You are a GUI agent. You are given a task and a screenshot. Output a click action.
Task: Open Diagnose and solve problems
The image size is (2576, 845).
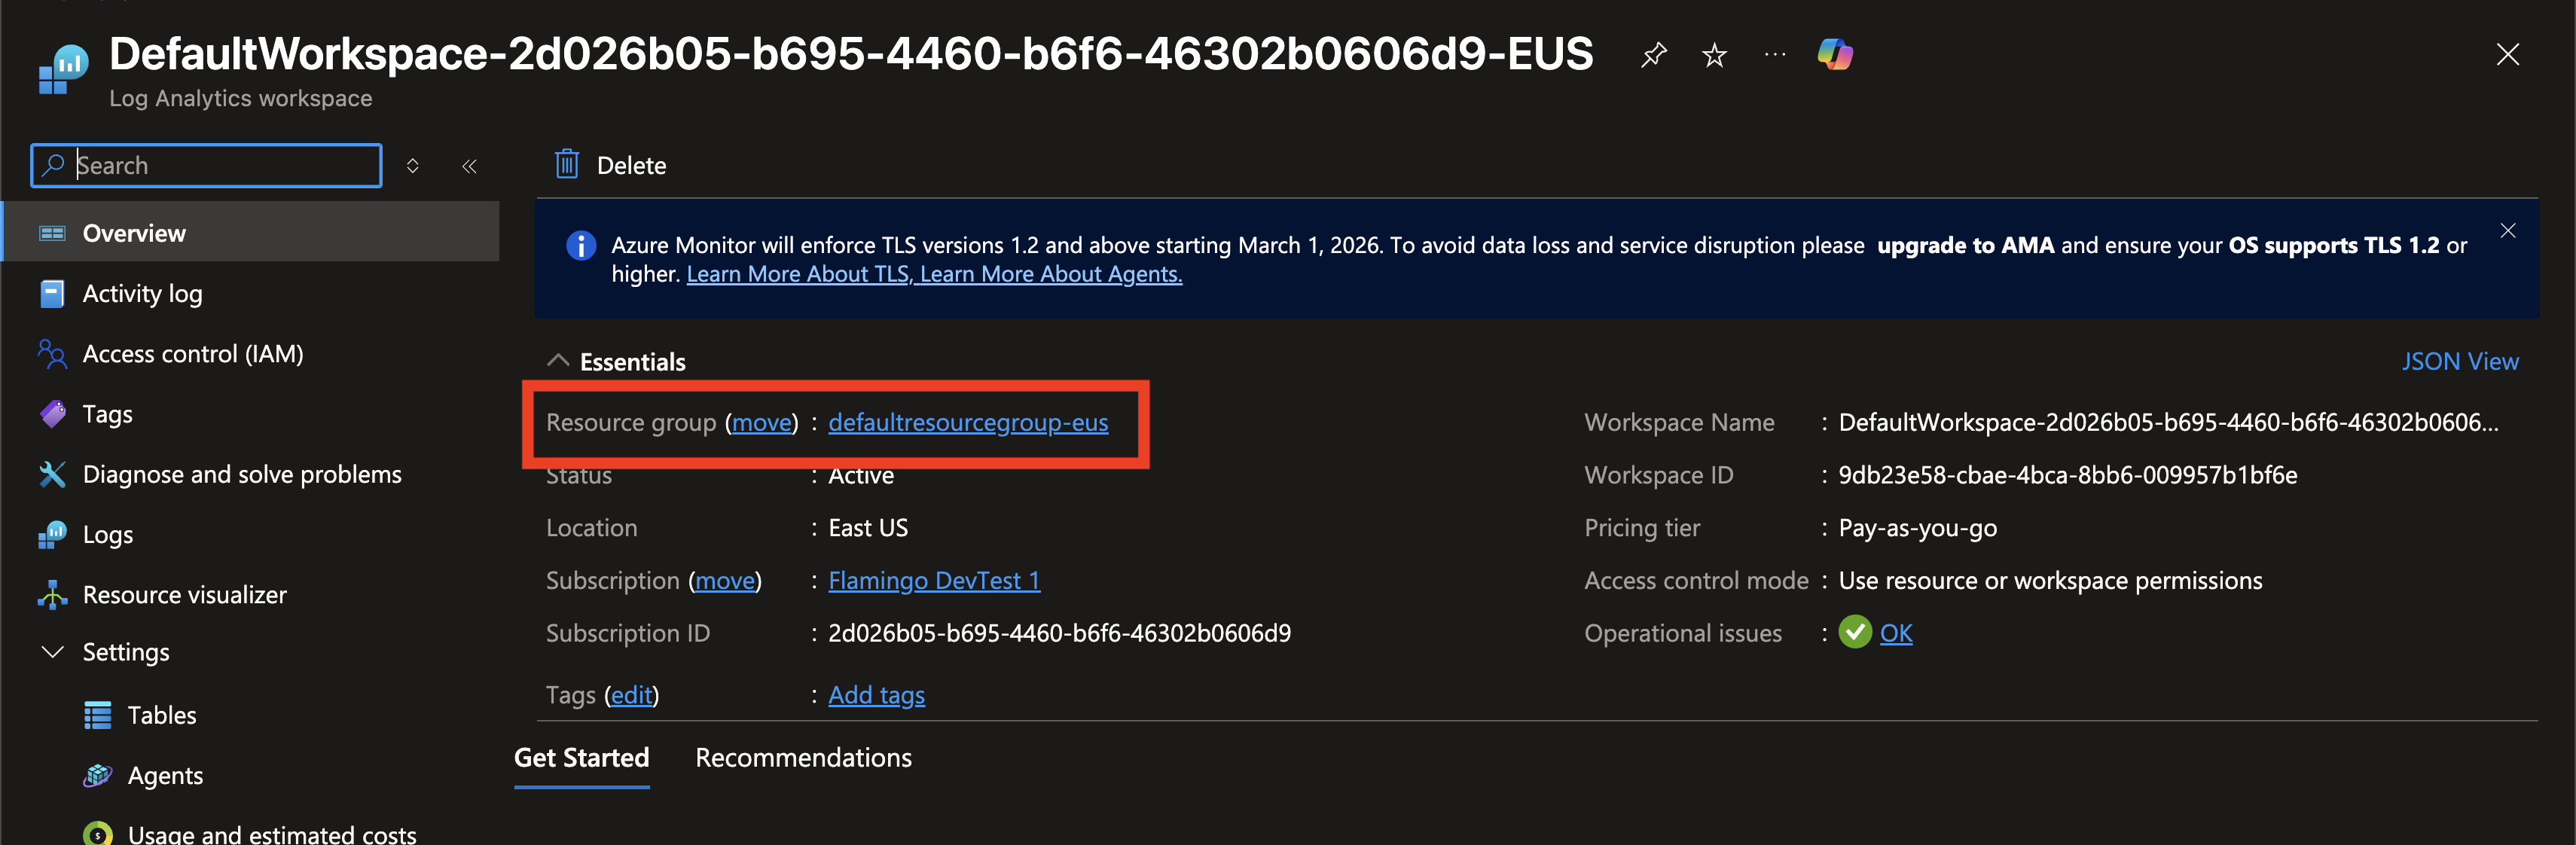tap(242, 473)
